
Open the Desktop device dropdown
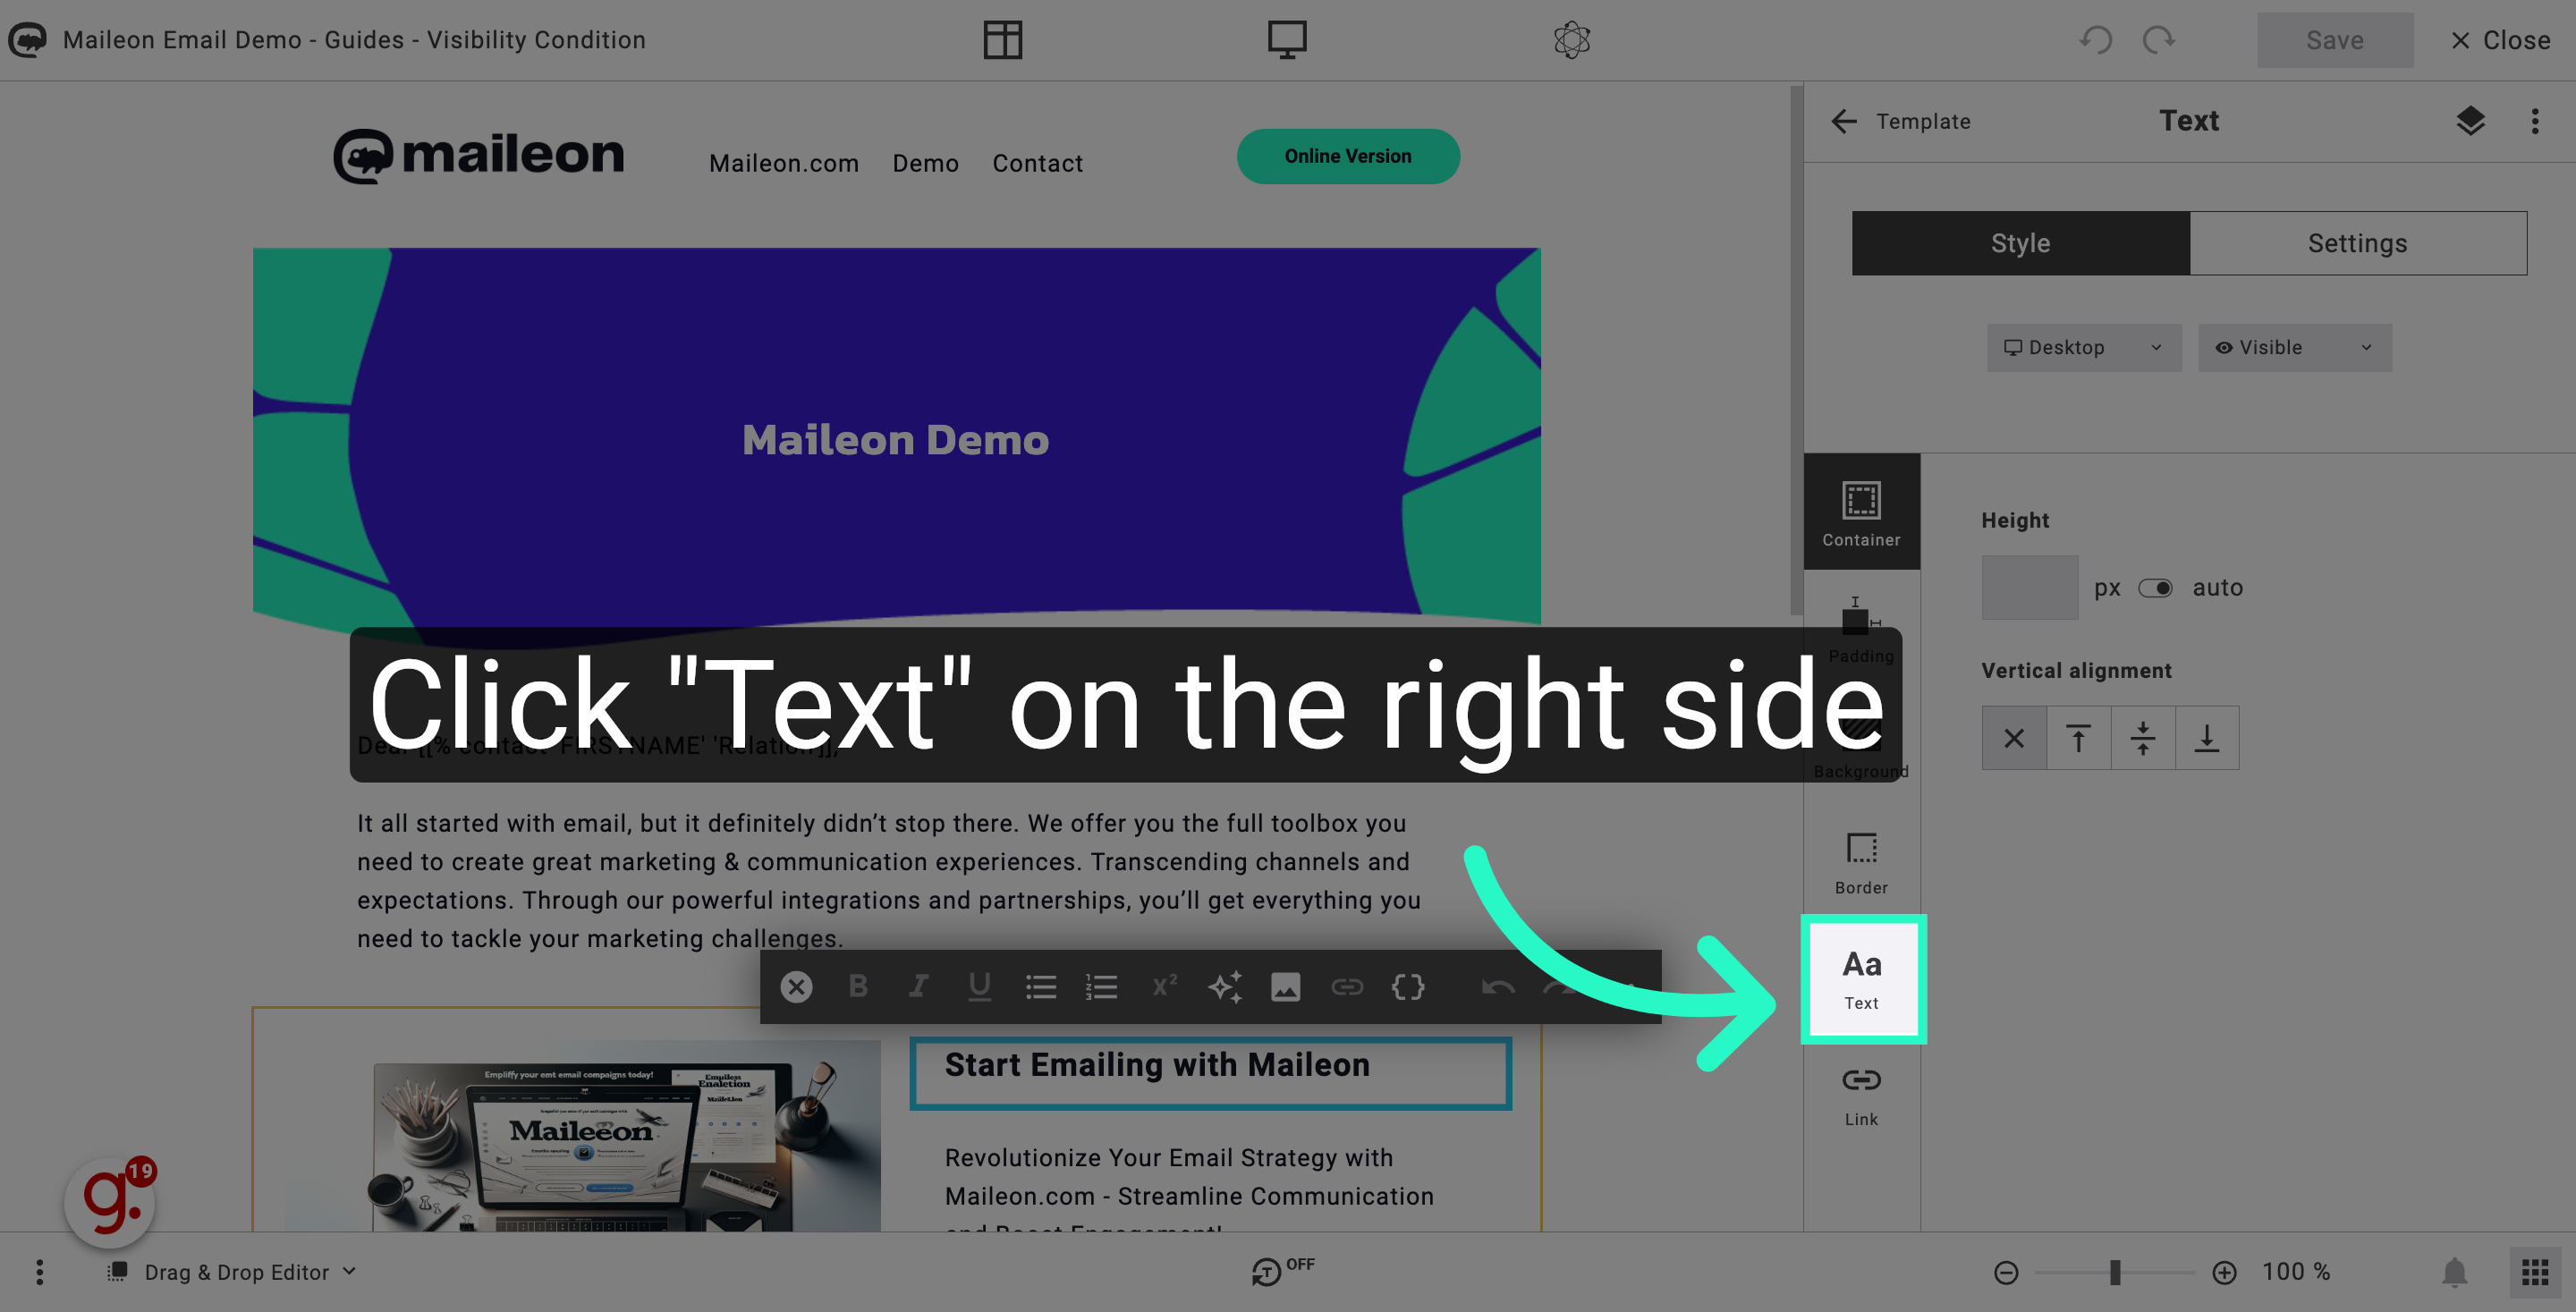[2084, 347]
